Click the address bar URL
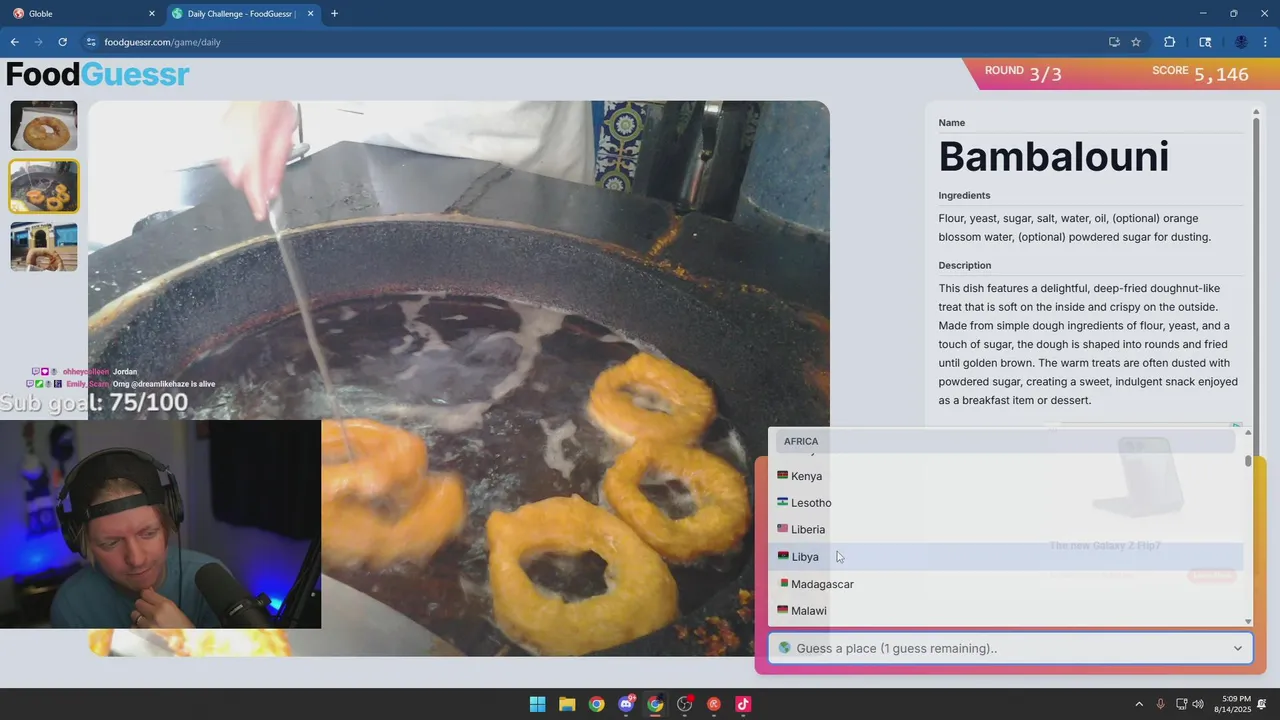This screenshot has height=720, width=1280. (x=162, y=42)
